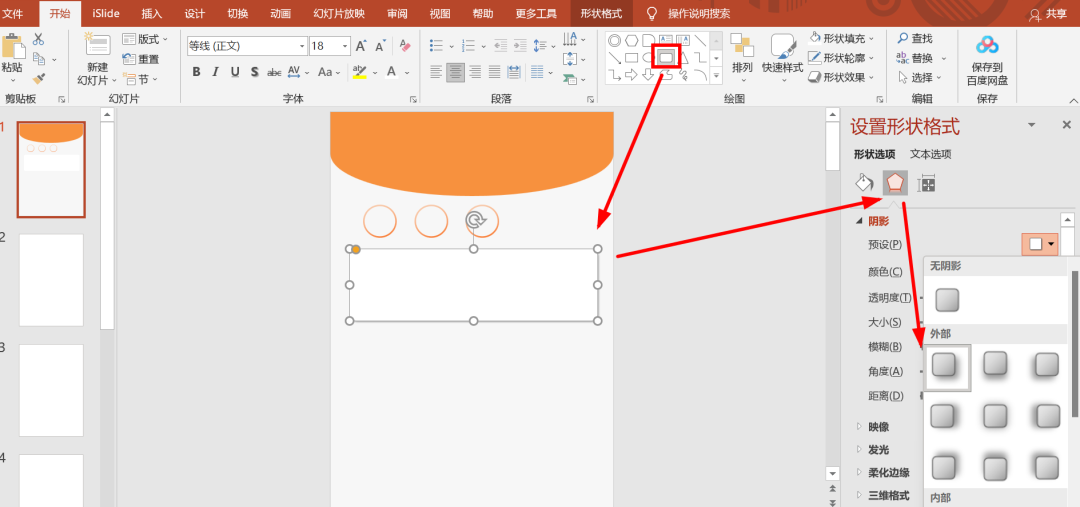
Task: Increase font size with the large A icon
Action: click(x=361, y=46)
